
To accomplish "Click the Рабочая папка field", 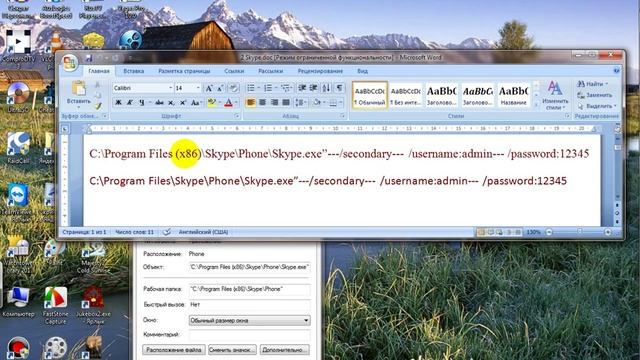I will [x=249, y=289].
